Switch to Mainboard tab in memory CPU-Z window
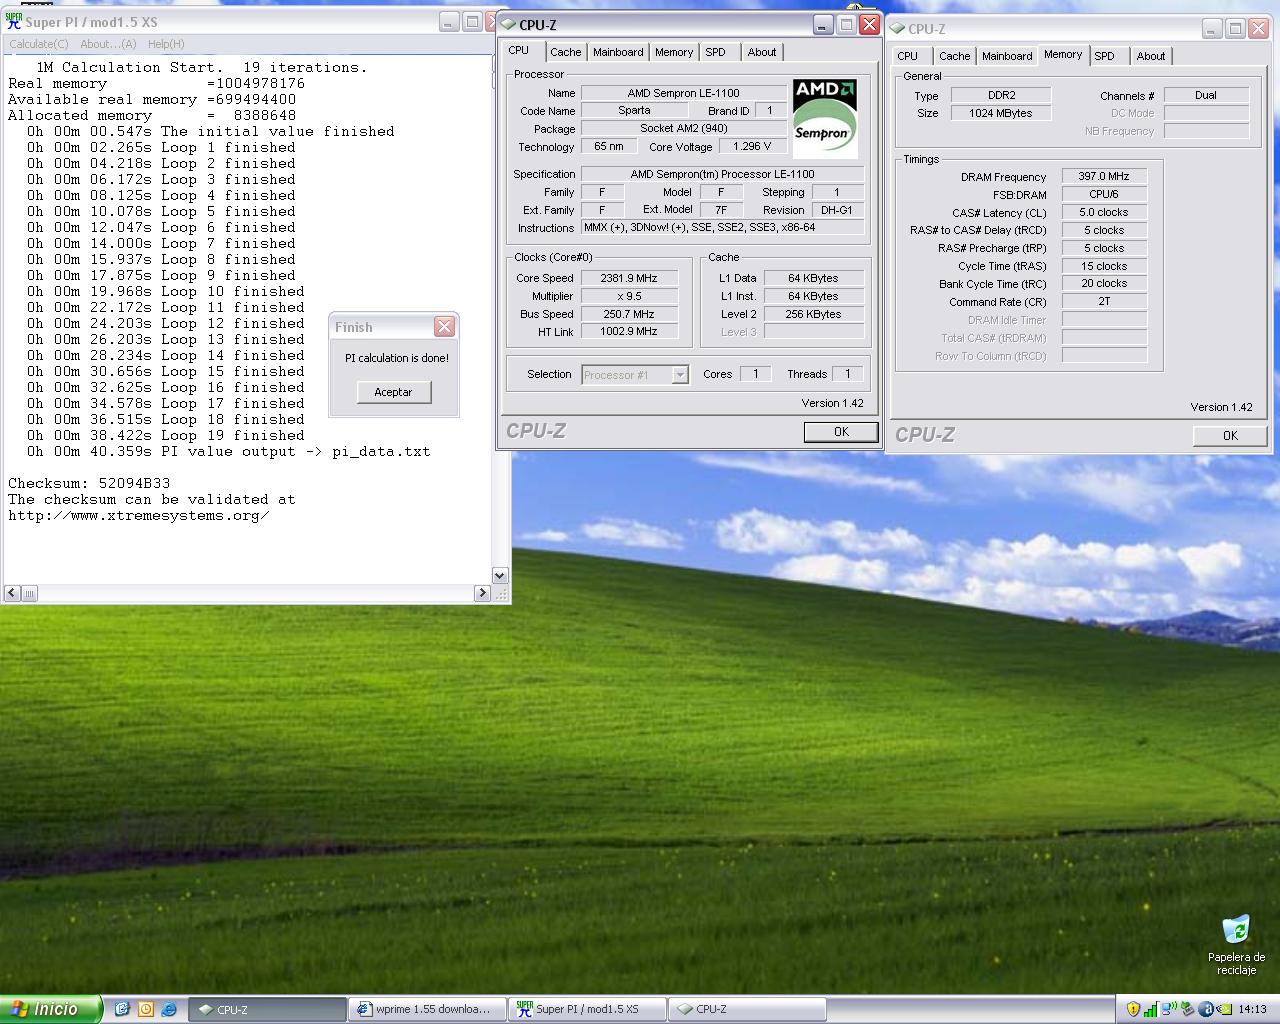1280x1024 pixels. pyautogui.click(x=1007, y=56)
